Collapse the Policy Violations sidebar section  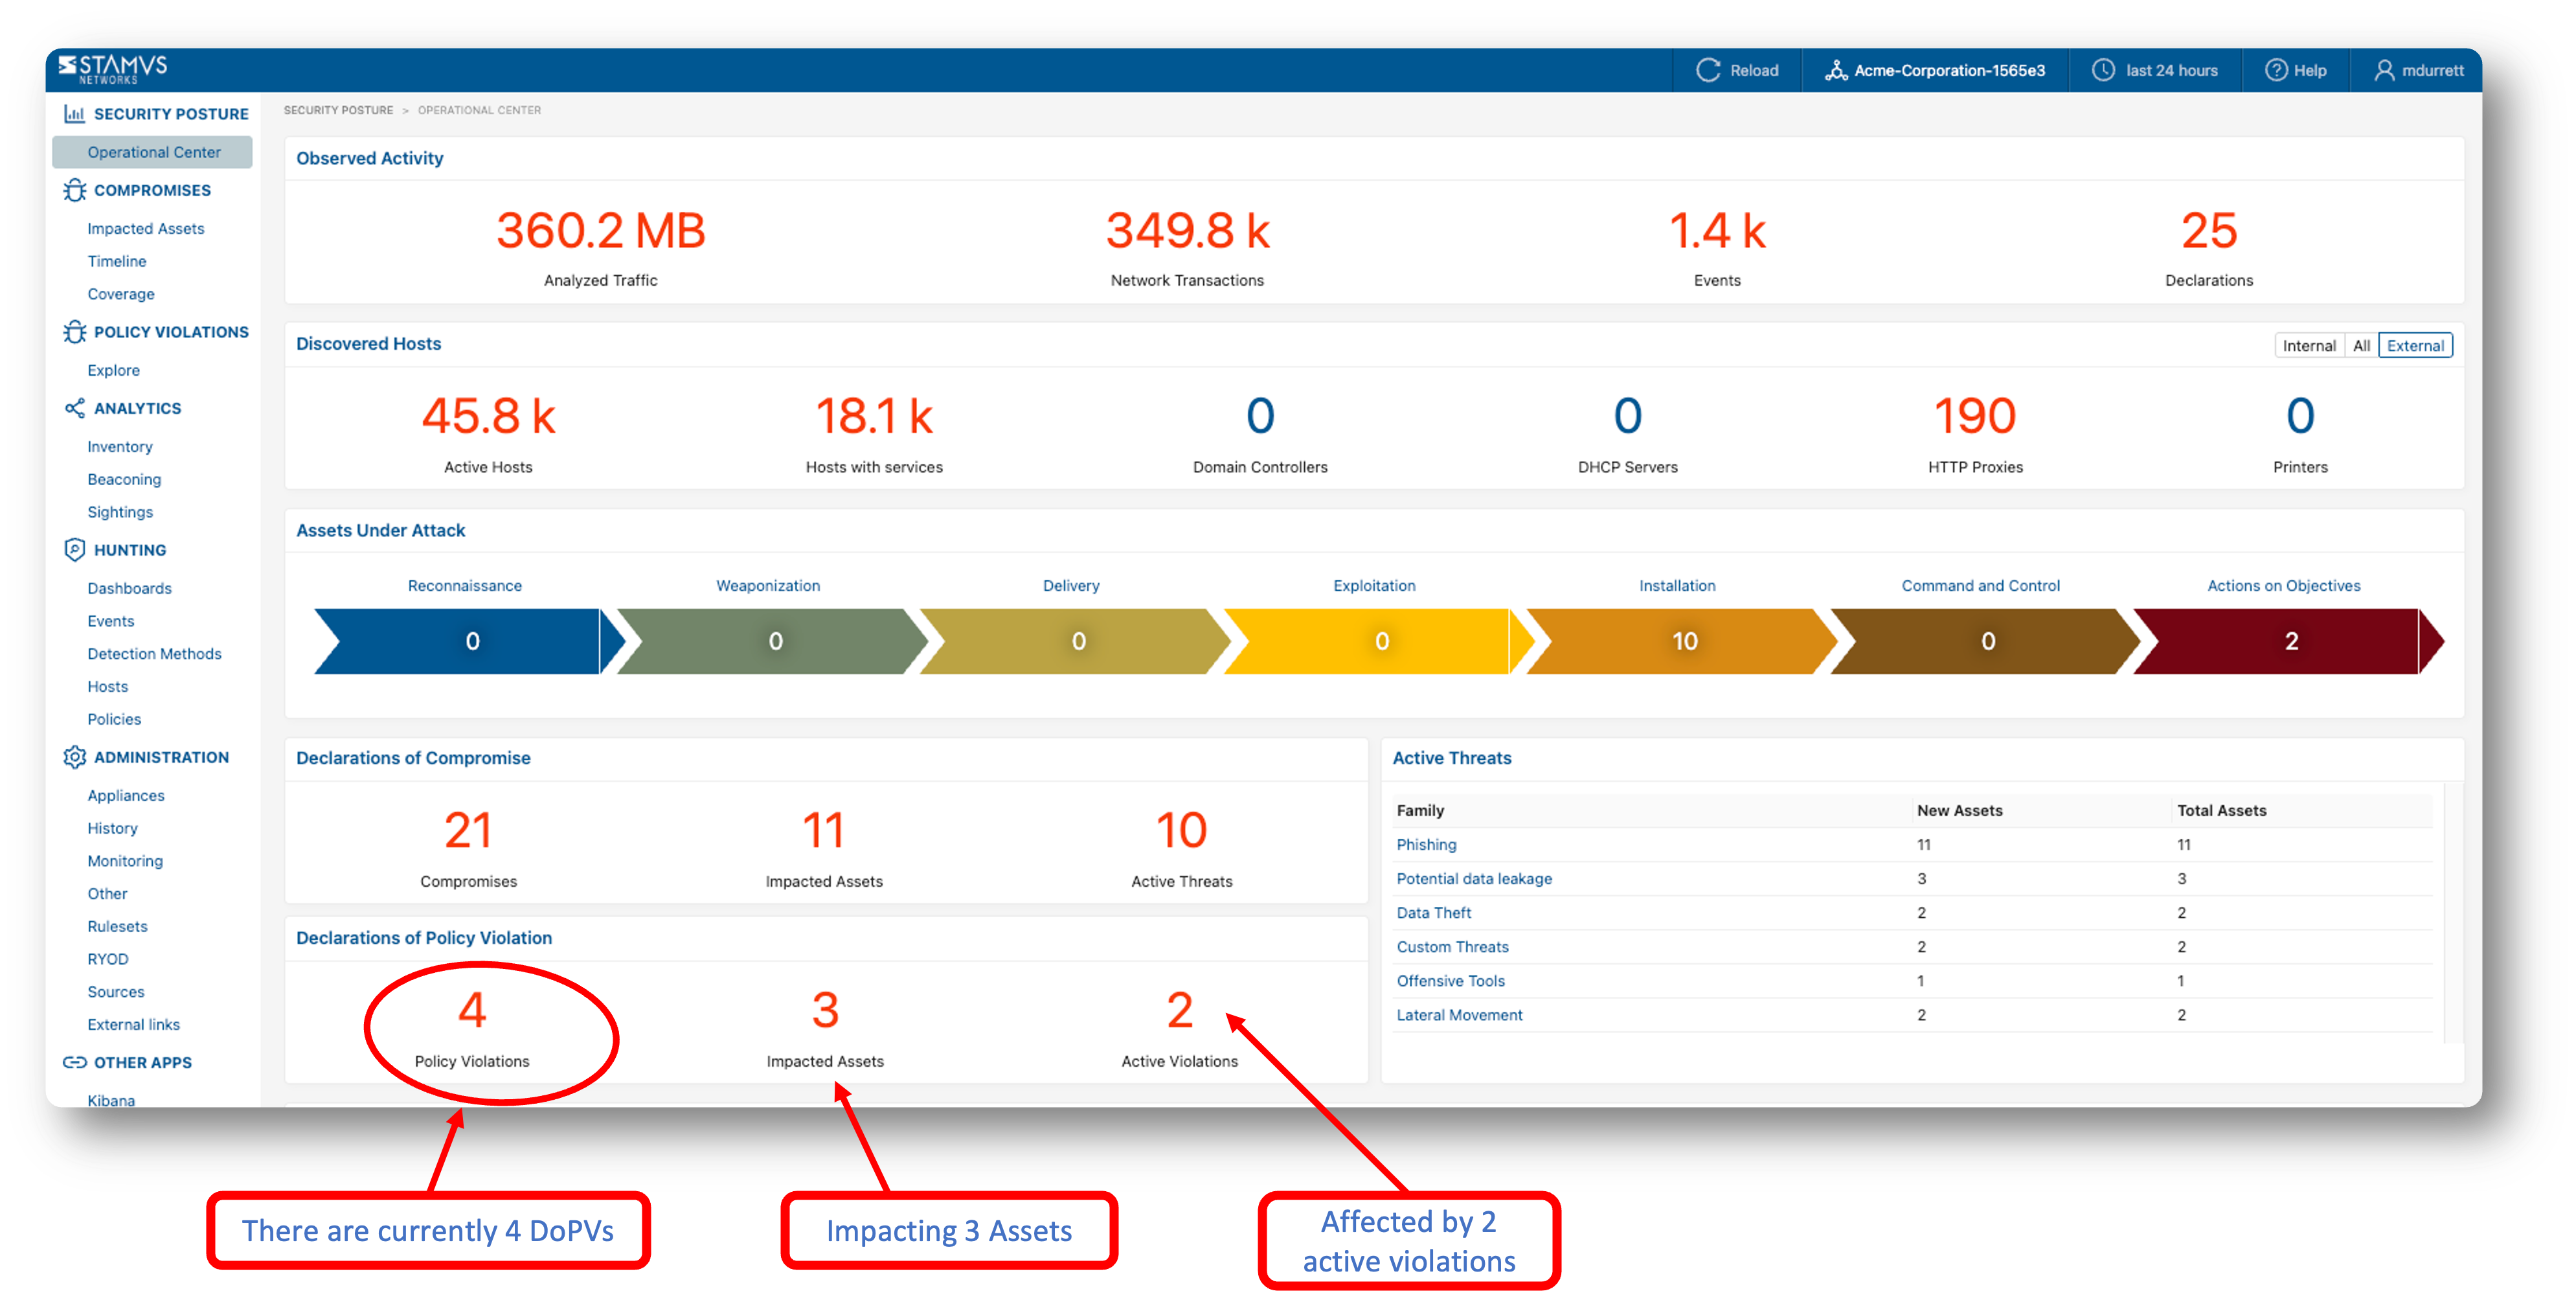tap(170, 332)
